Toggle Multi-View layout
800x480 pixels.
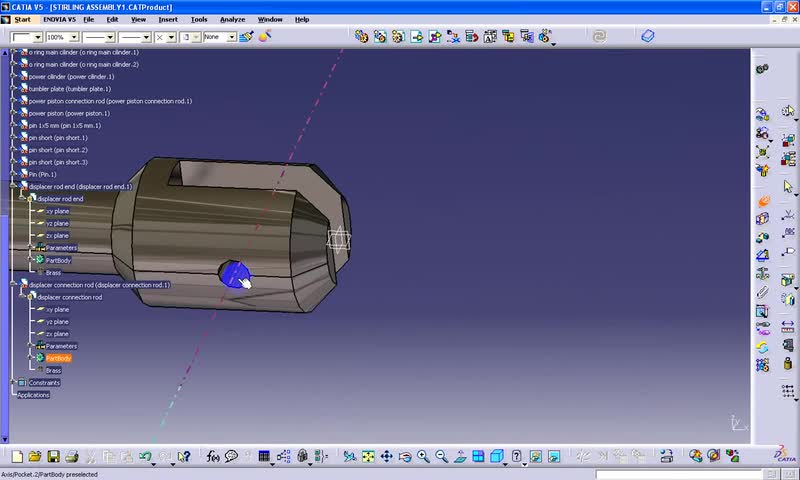tap(478, 456)
